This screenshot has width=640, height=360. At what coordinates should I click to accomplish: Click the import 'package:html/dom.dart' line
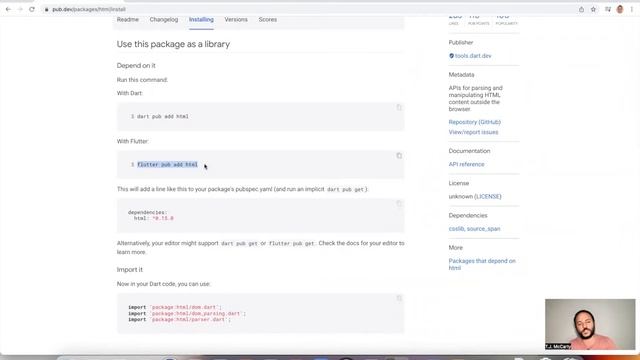(175, 307)
